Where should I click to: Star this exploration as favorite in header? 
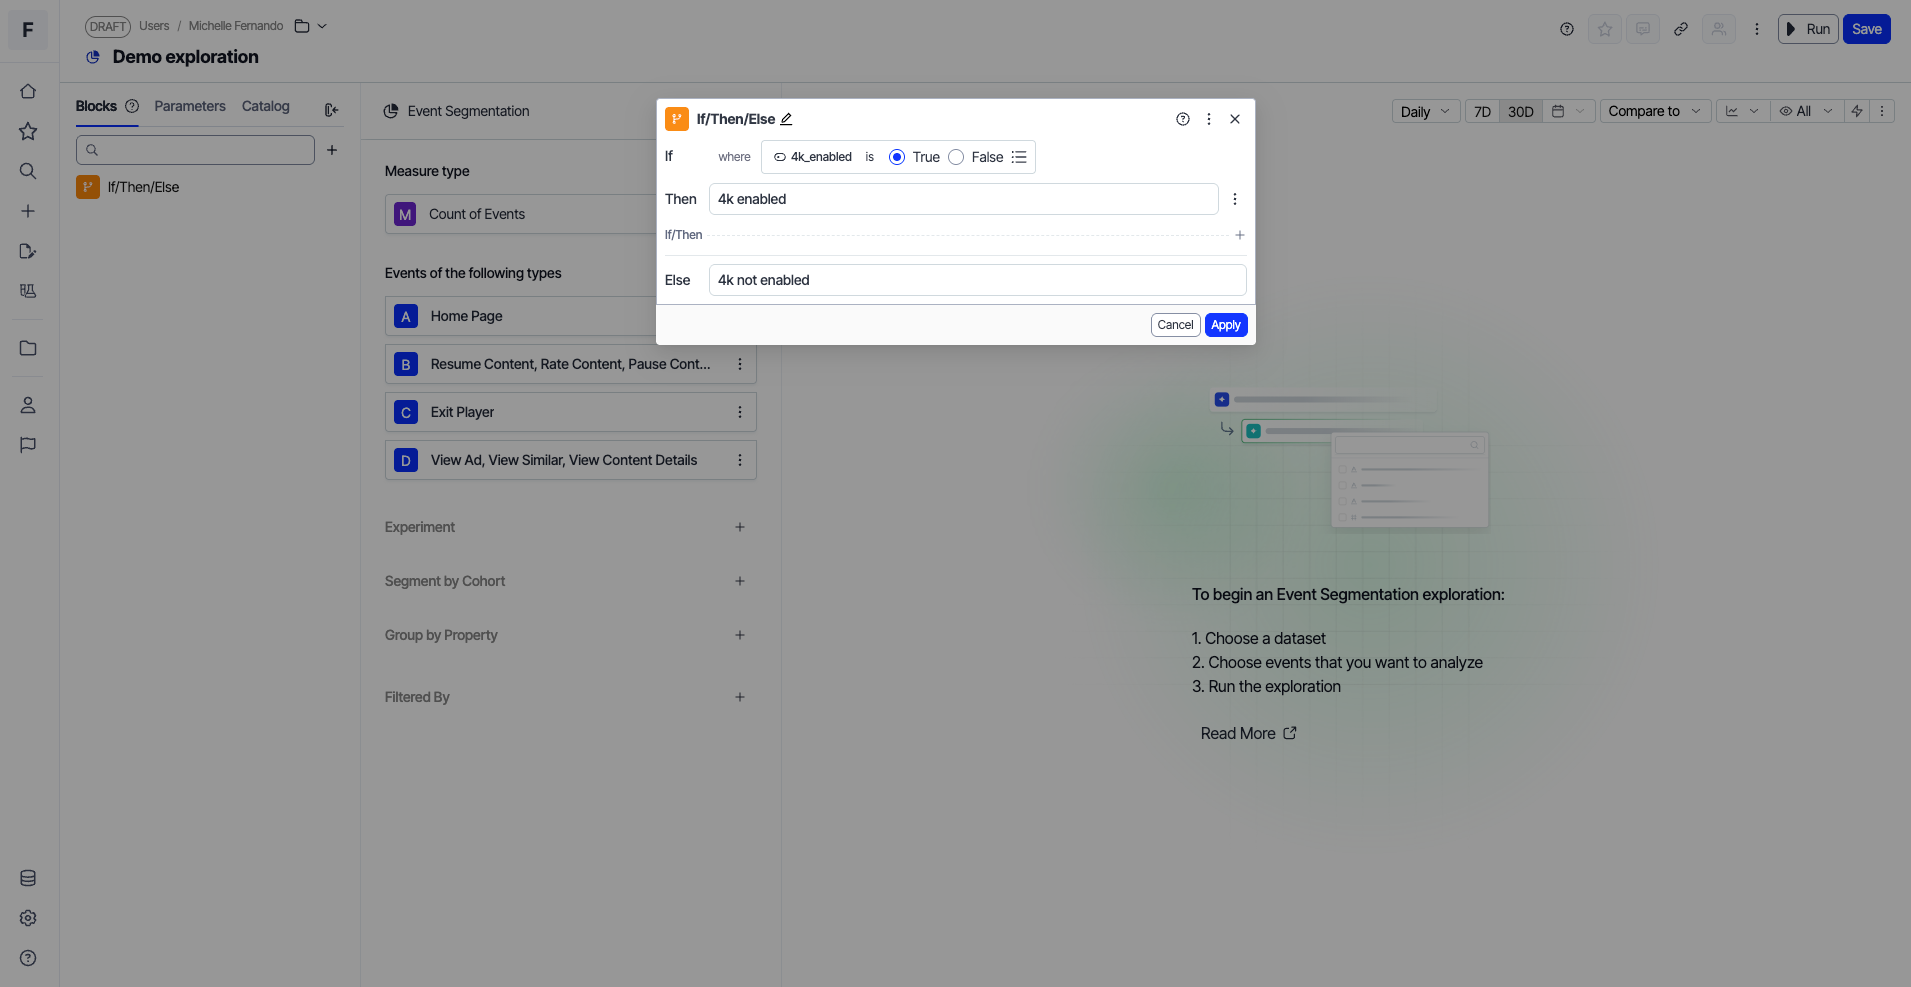click(x=1605, y=29)
